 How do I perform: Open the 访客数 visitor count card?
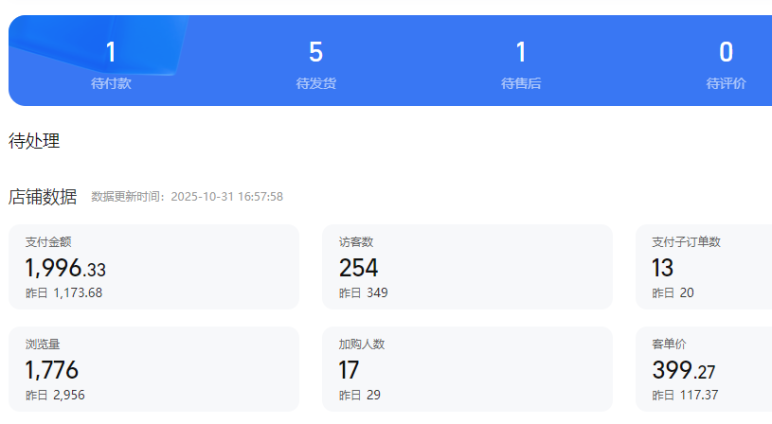pos(467,266)
